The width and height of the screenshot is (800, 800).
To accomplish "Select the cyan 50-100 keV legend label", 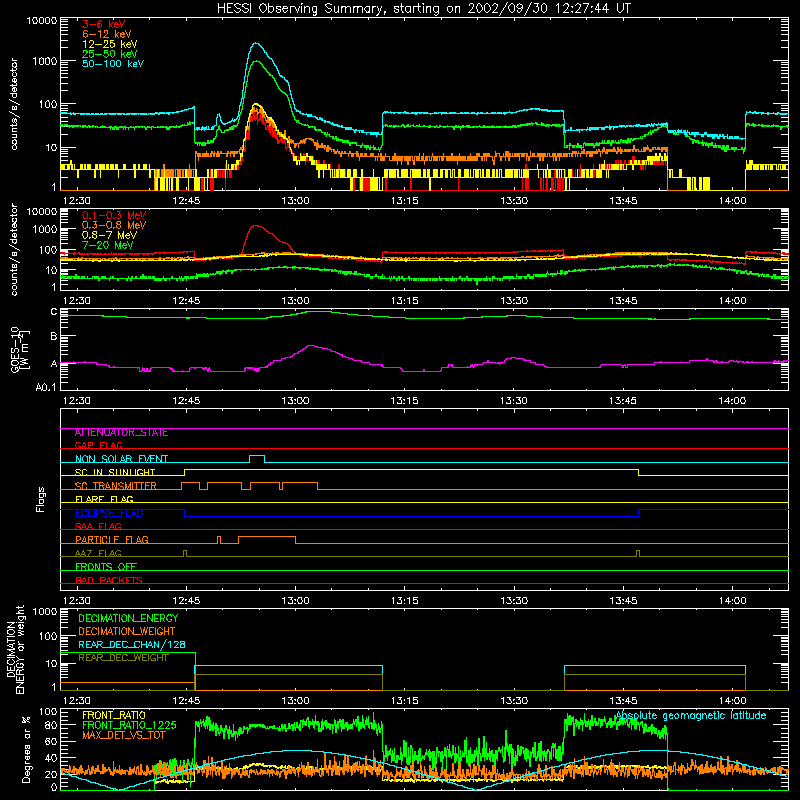I will click(112, 64).
